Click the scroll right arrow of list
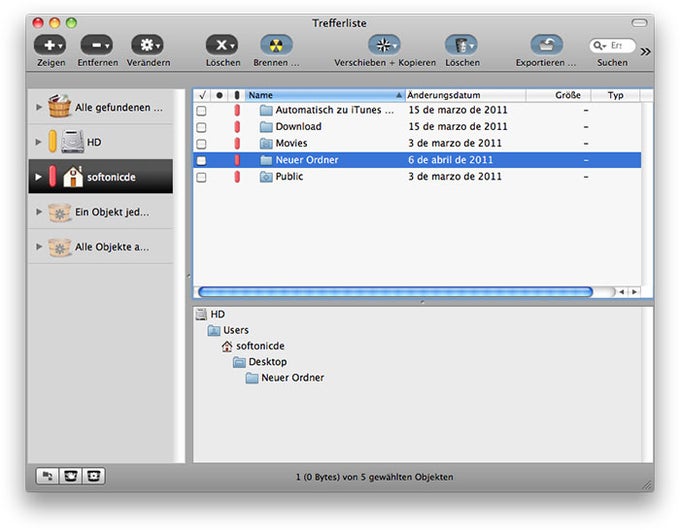 point(634,292)
